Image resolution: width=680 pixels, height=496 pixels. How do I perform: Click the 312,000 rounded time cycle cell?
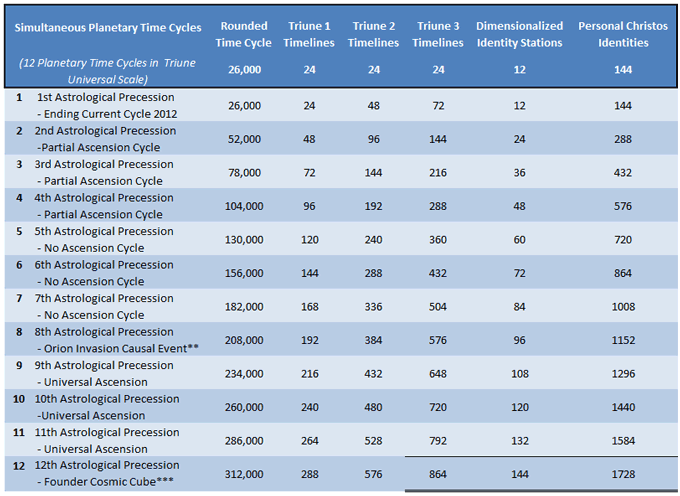pyautogui.click(x=244, y=473)
